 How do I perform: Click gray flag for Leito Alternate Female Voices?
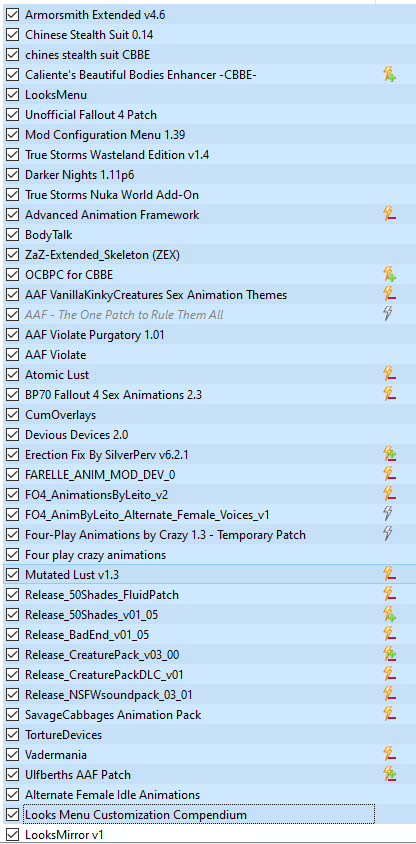[387, 515]
